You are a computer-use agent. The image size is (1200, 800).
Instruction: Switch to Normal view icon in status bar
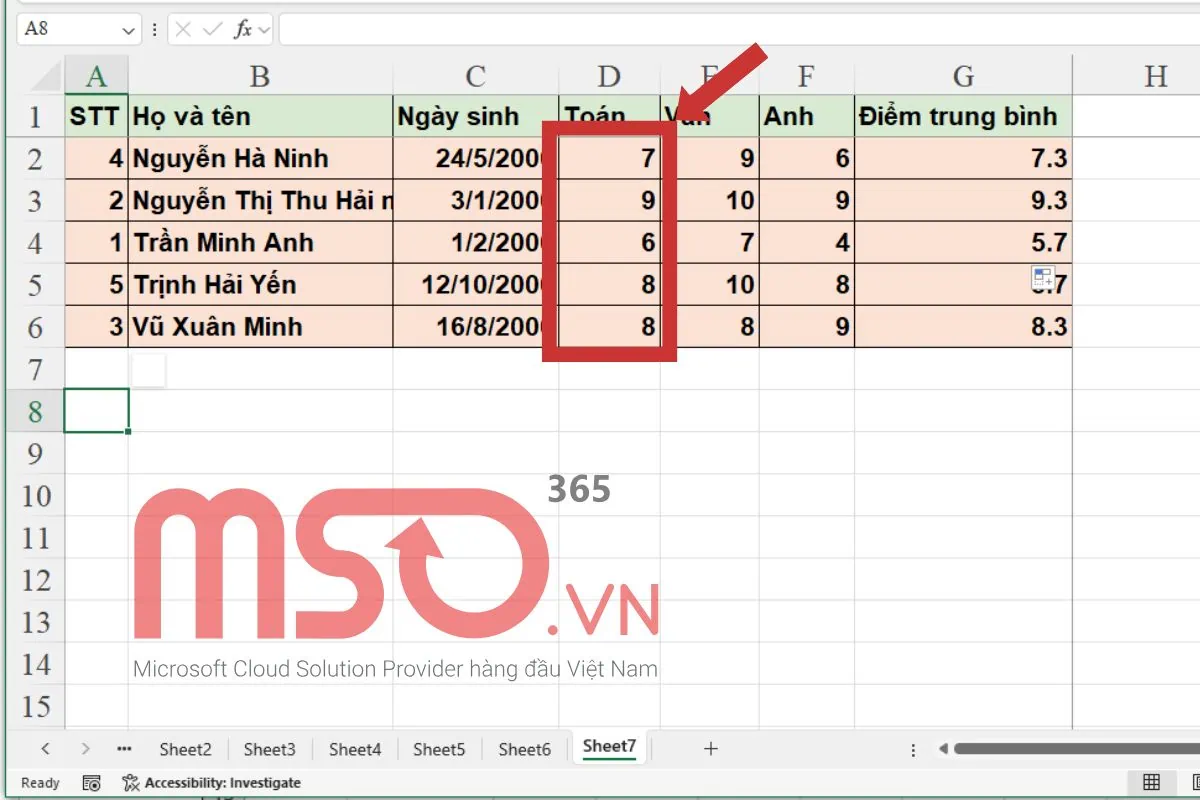pyautogui.click(x=1151, y=782)
